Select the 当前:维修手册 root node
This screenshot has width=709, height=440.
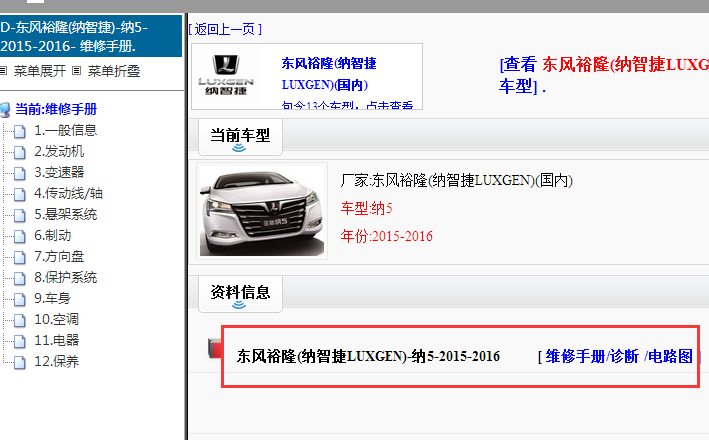[x=56, y=109]
